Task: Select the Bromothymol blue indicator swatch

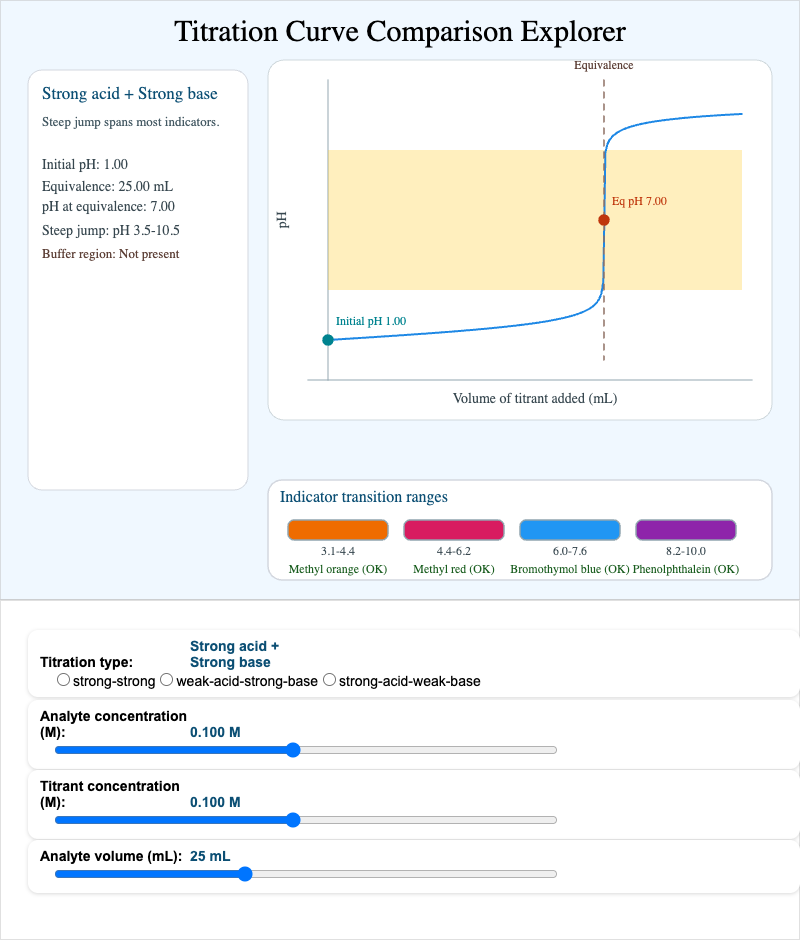Action: click(570, 530)
